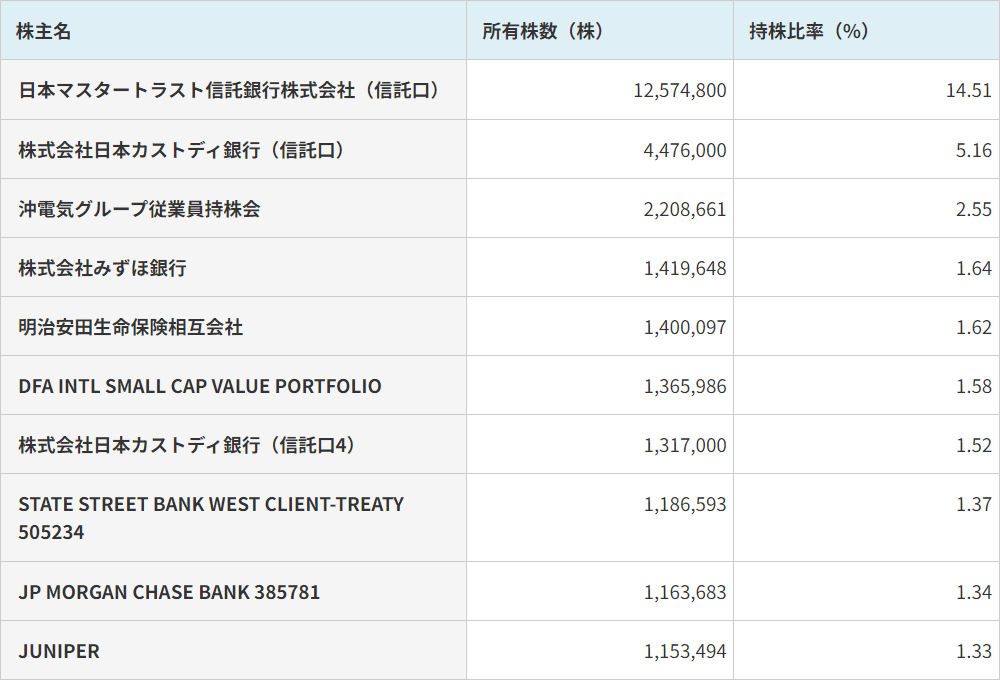Viewport: 1000px width, 680px height.
Task: Click the ratio value 1.52
Action: point(973,445)
